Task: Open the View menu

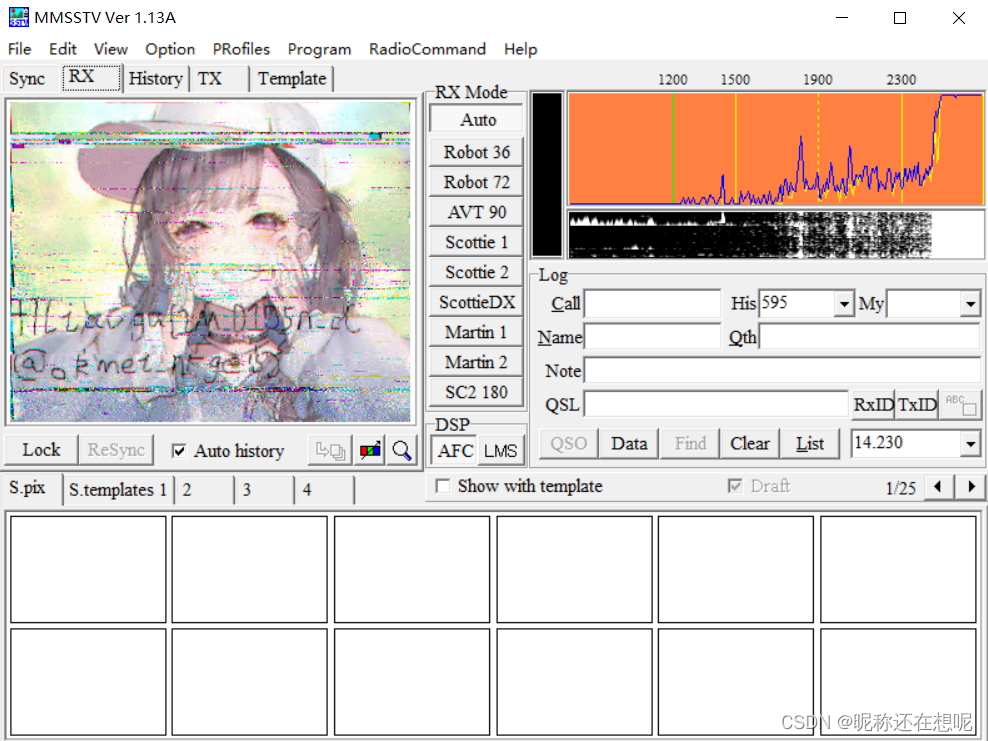Action: [111, 49]
